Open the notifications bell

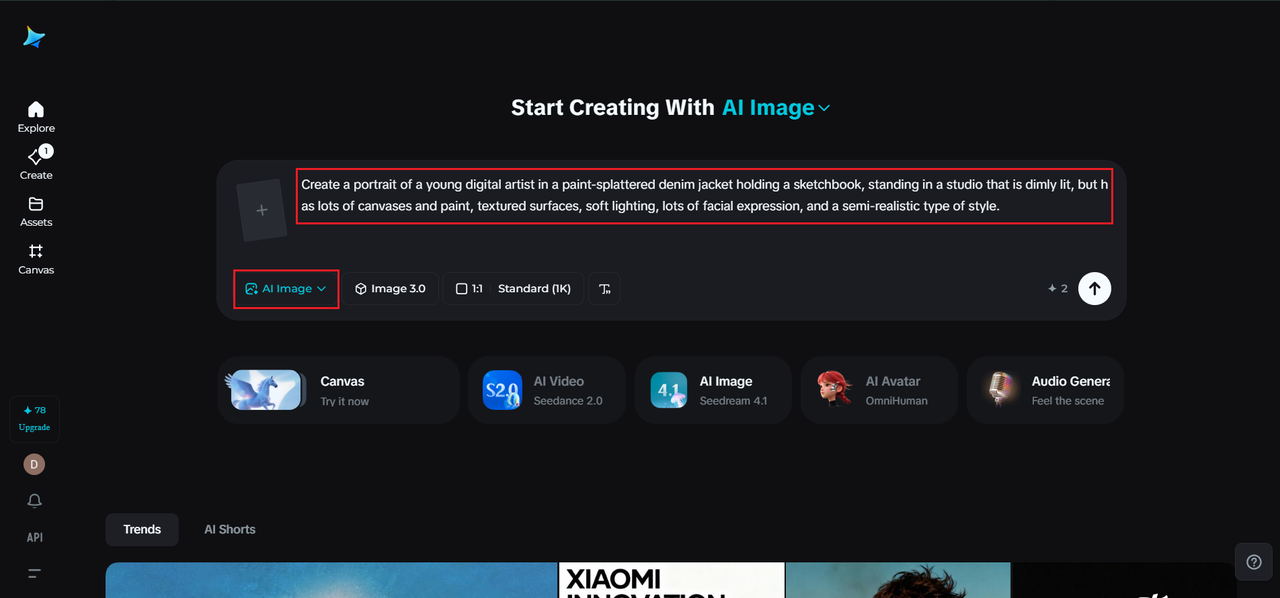[34, 500]
